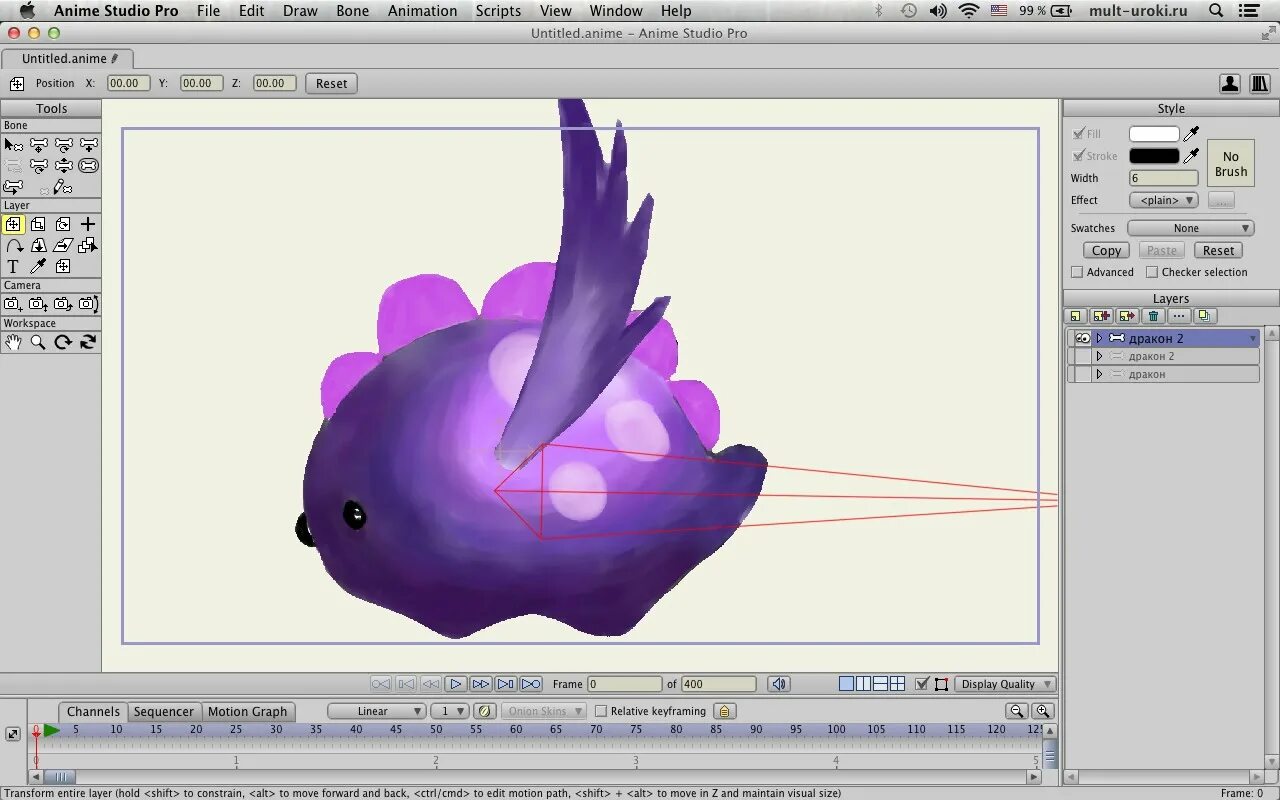Expand the selected дракон 2 layer triangle
Image resolution: width=1280 pixels, height=800 pixels.
click(x=1099, y=338)
